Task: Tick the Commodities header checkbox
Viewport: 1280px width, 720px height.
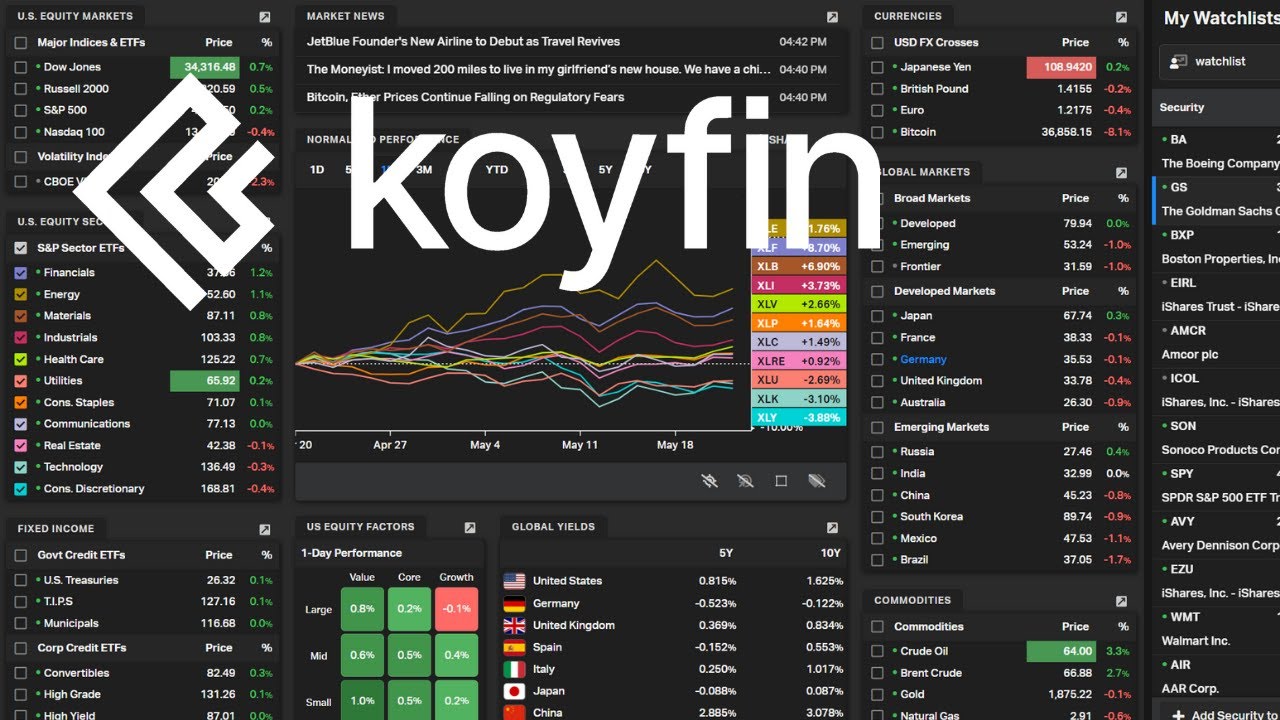Action: [x=877, y=627]
